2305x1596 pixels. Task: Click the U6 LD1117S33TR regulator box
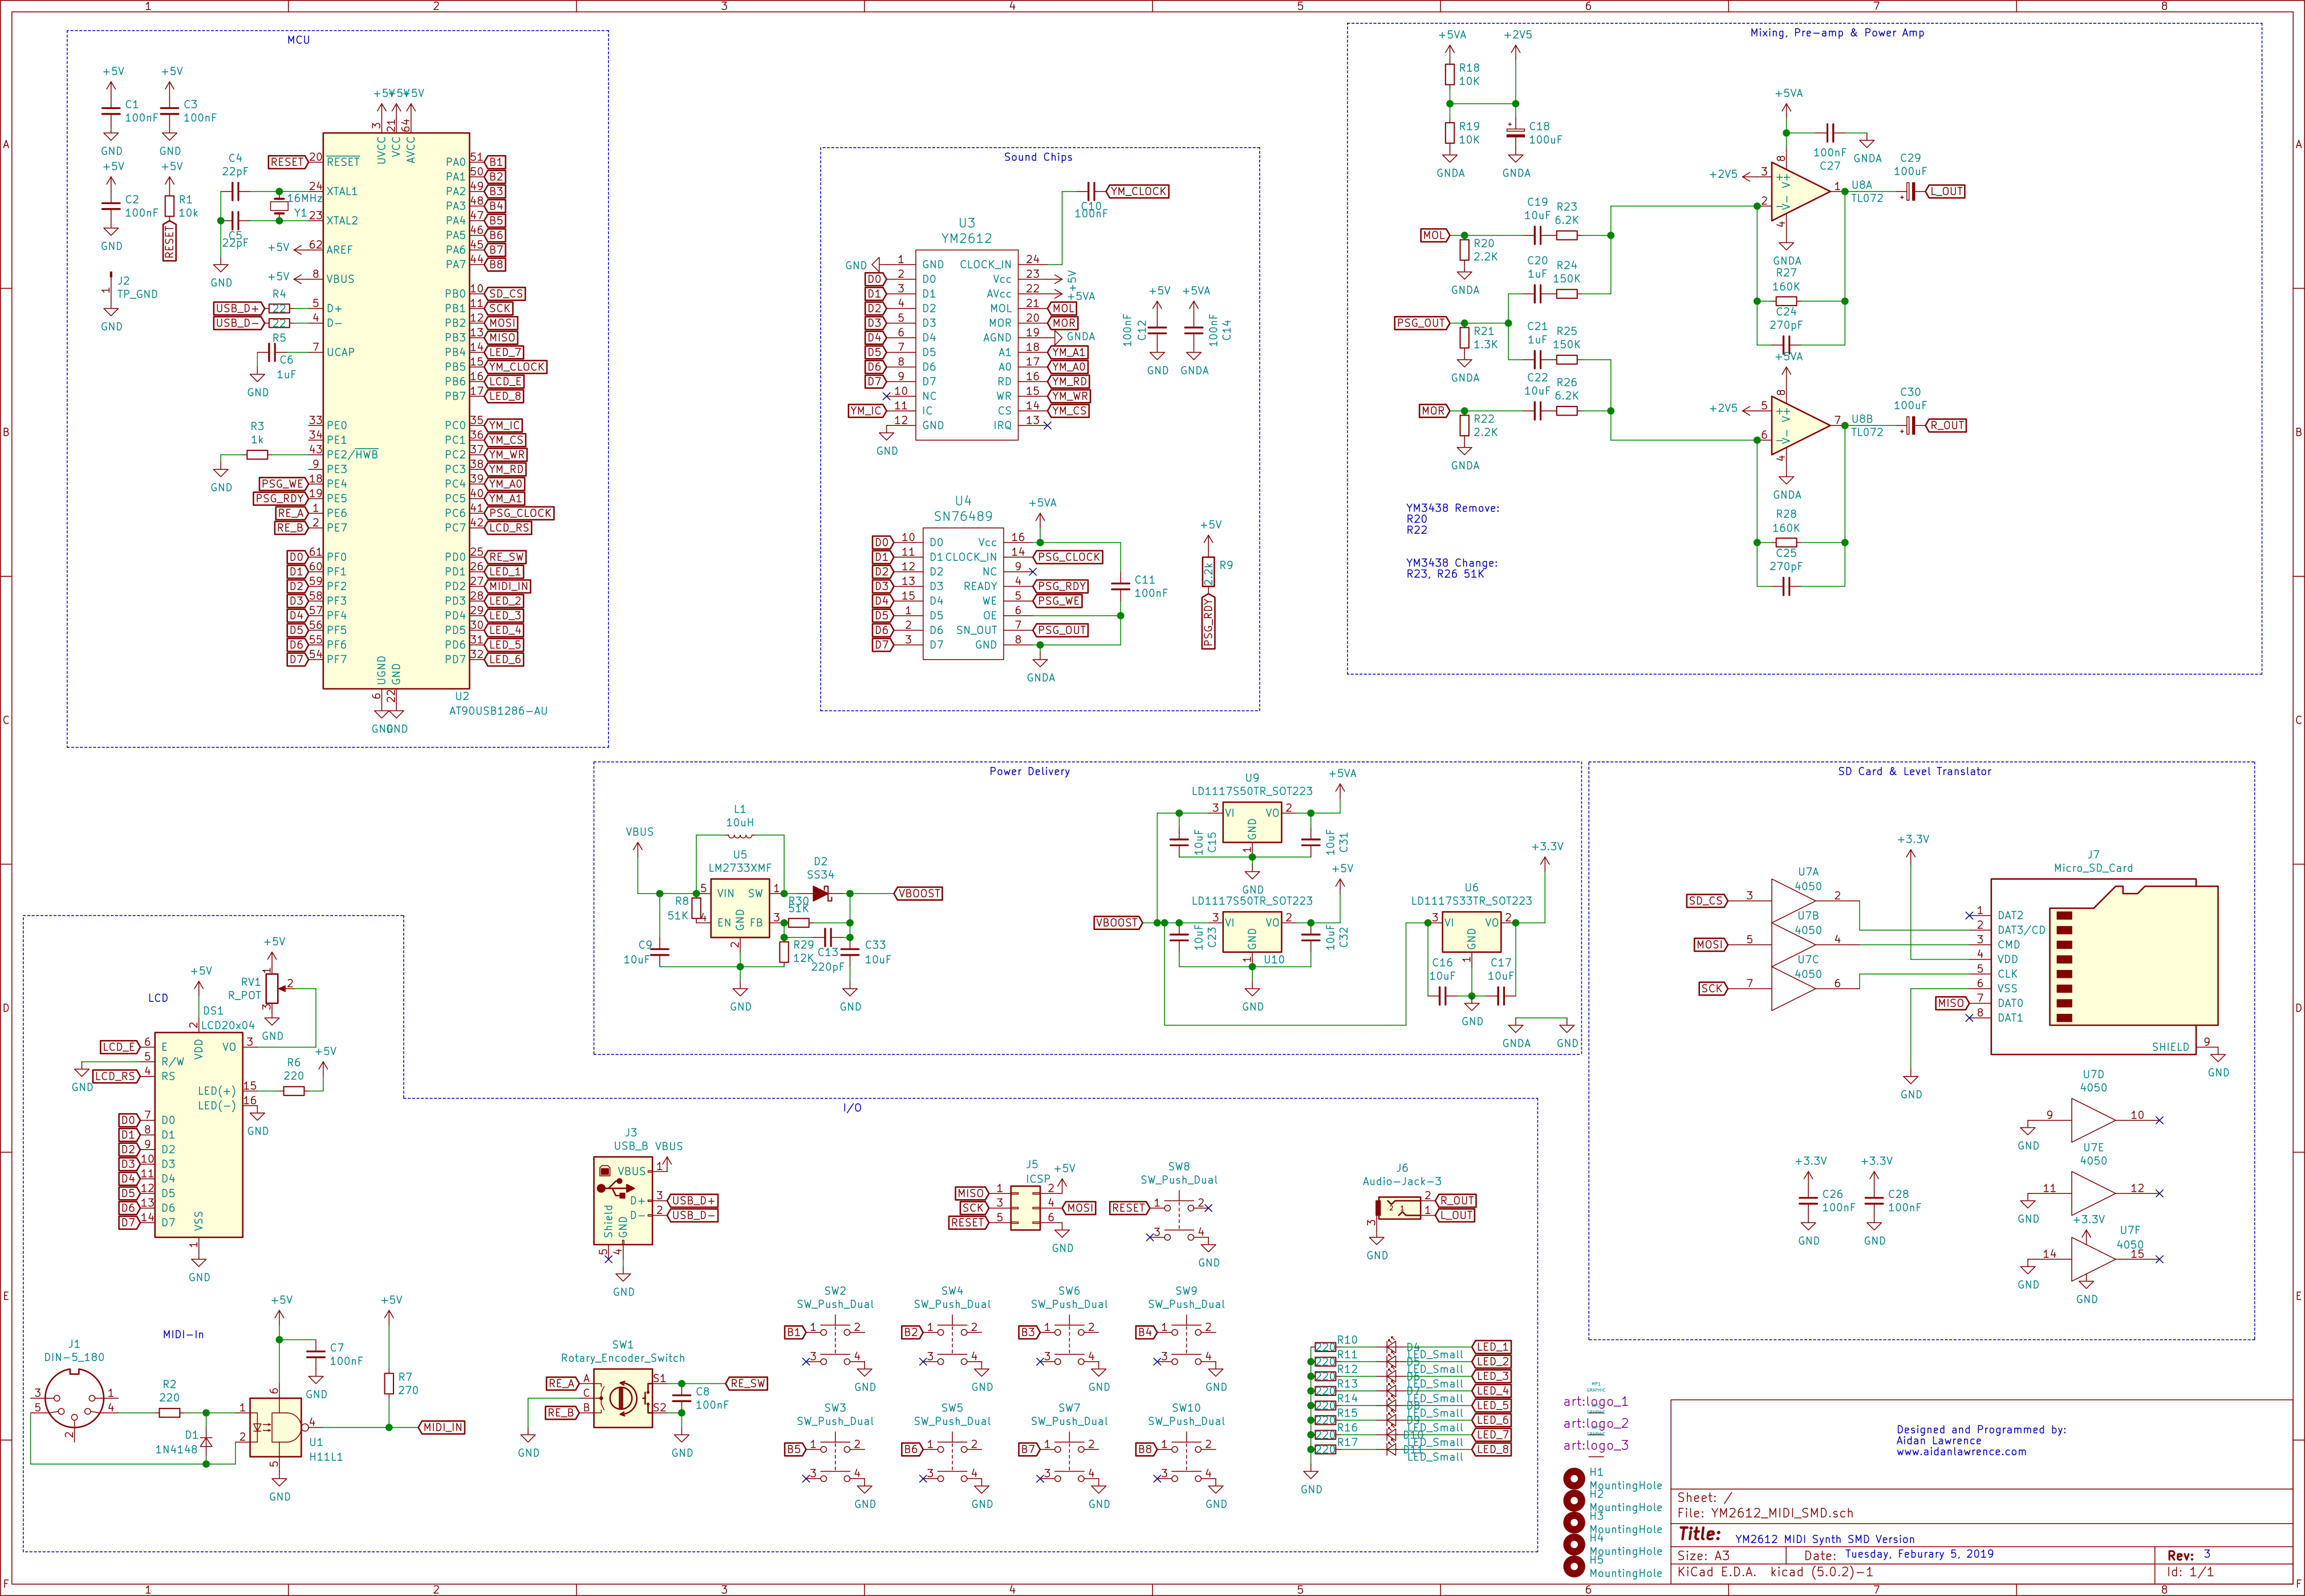pos(1471,932)
